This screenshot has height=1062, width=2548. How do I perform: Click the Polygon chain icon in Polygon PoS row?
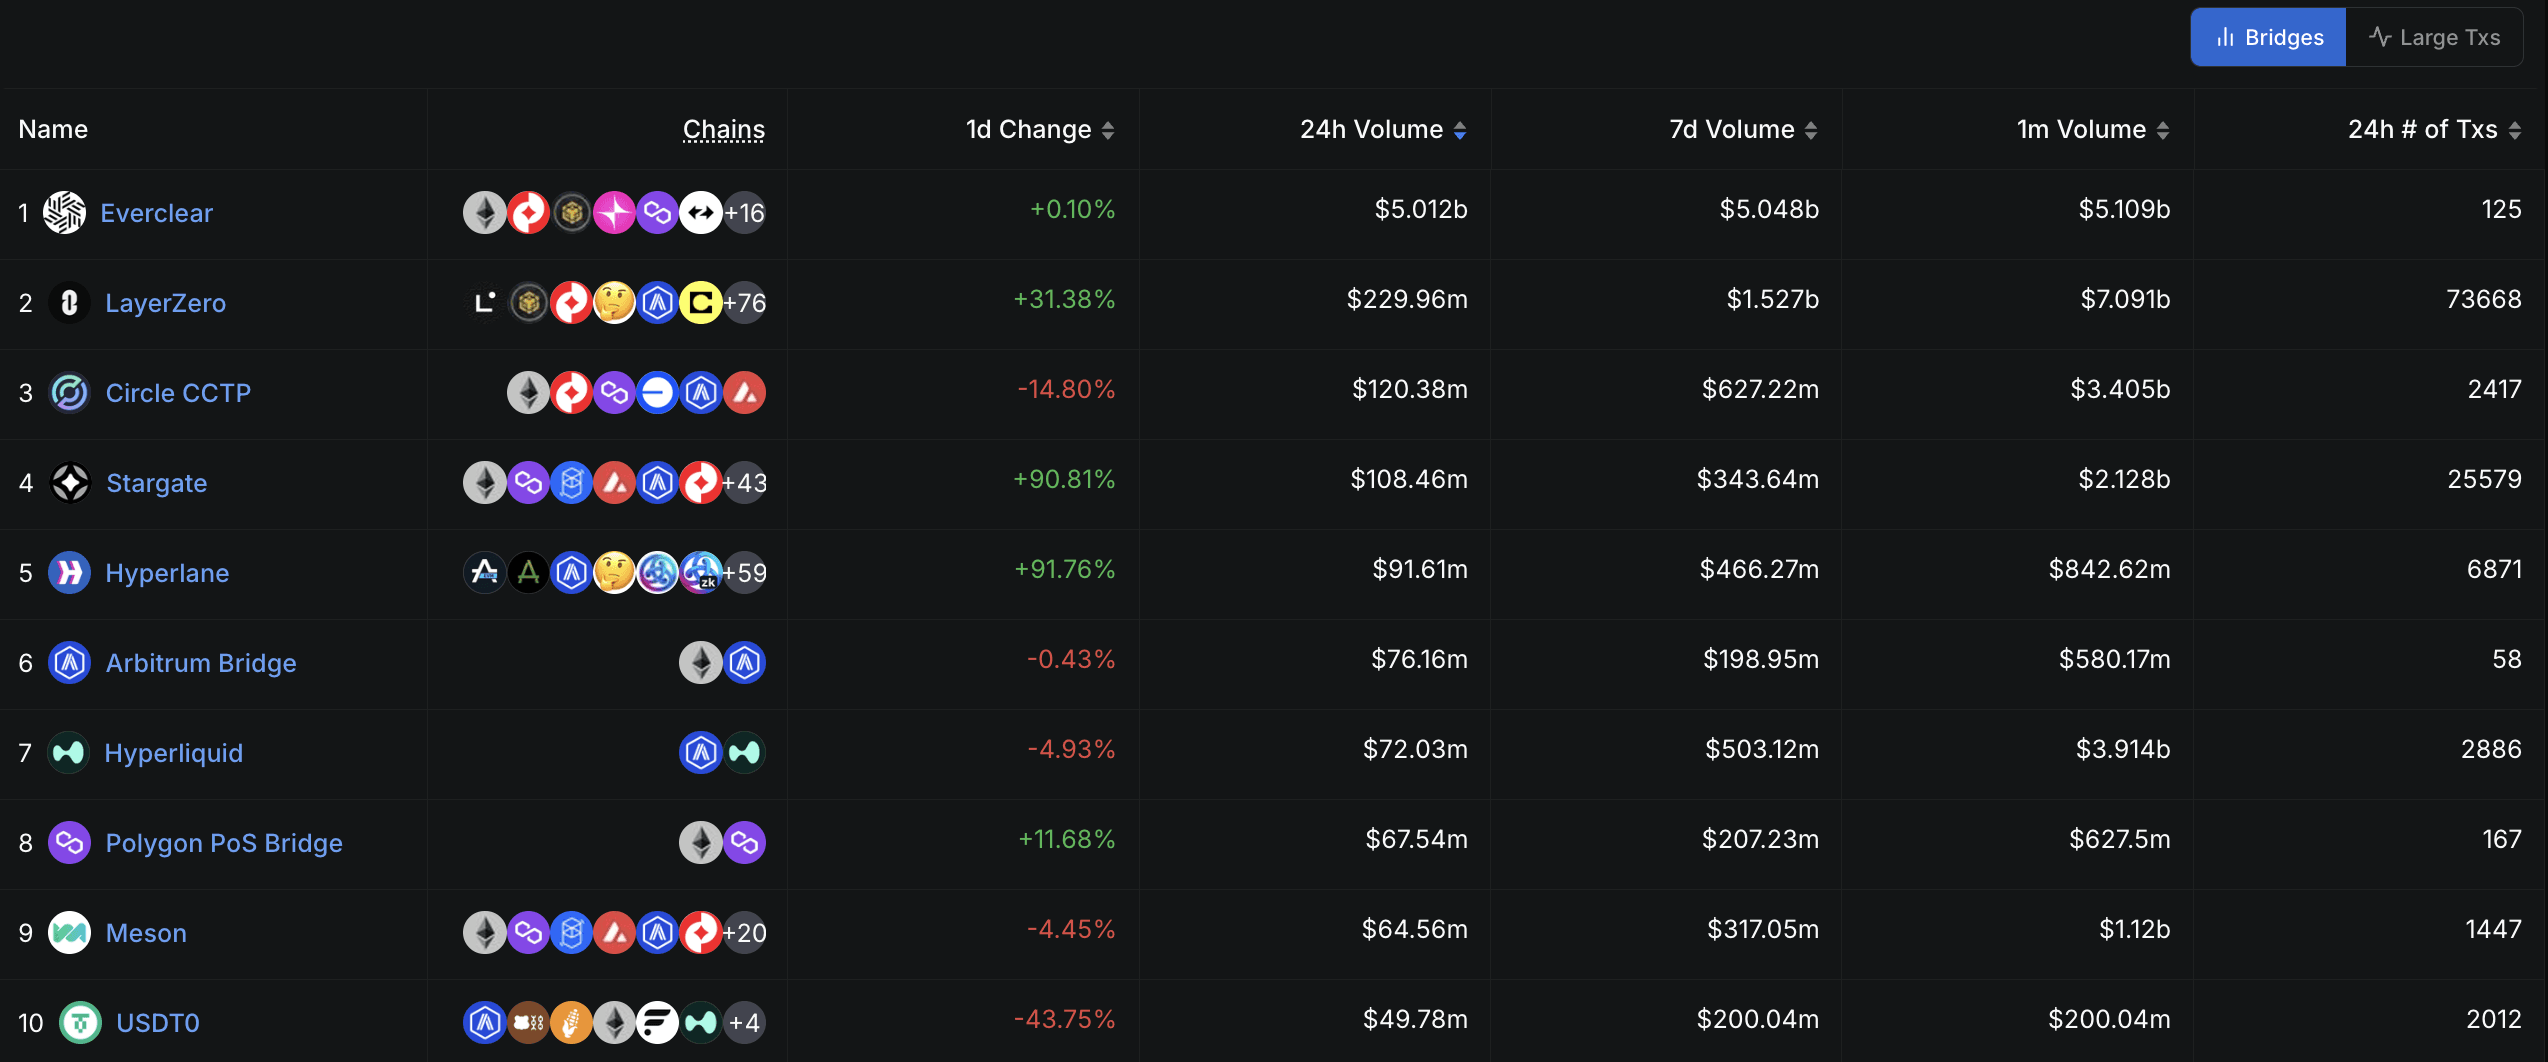click(744, 842)
